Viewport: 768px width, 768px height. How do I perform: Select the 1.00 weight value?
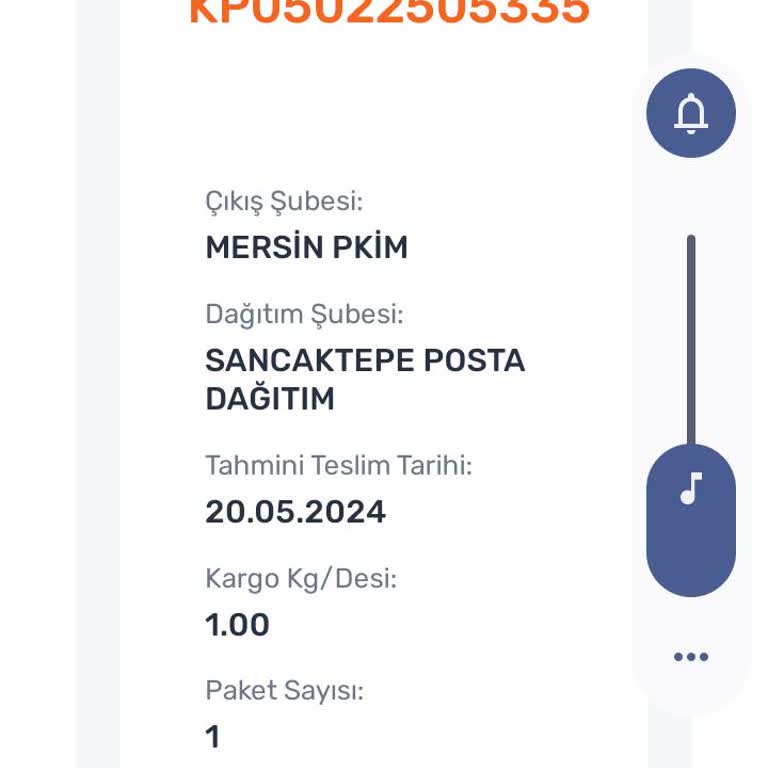click(x=237, y=624)
